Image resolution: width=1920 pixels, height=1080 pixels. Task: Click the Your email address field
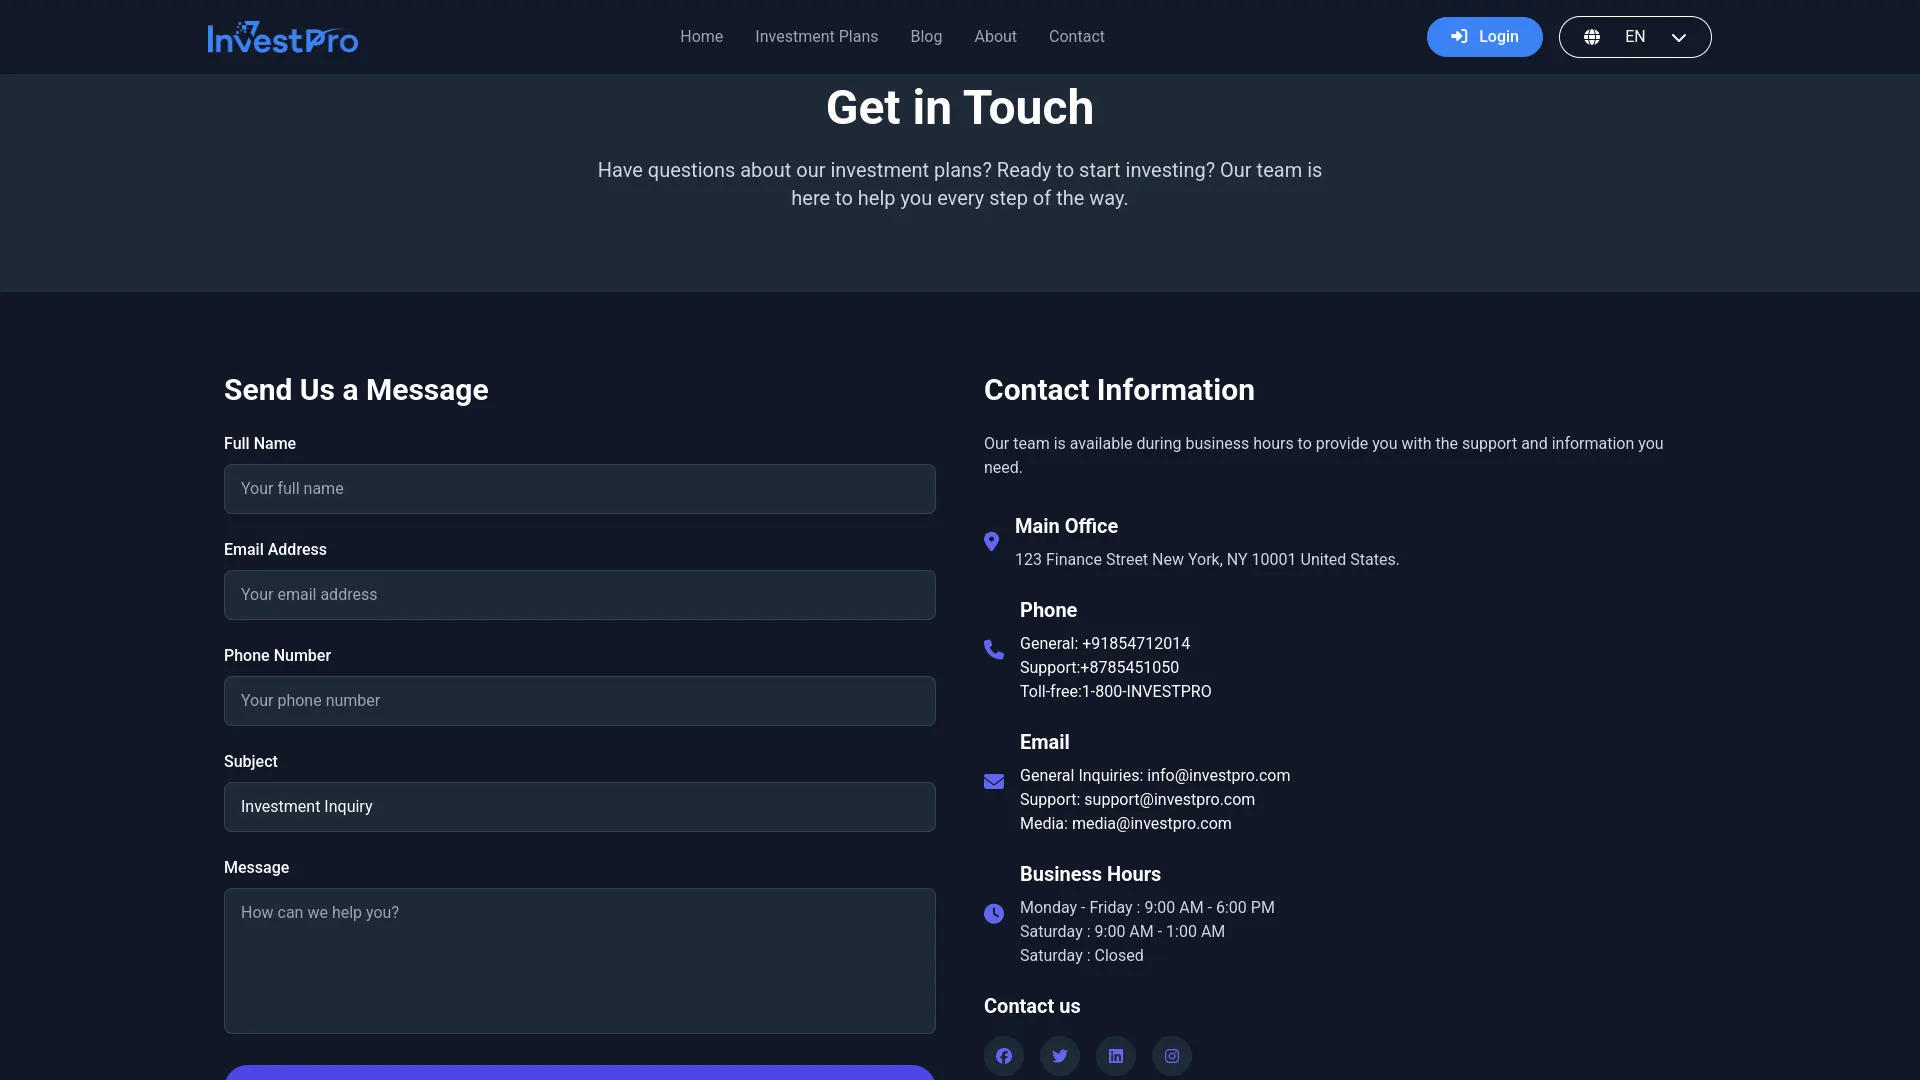click(579, 595)
